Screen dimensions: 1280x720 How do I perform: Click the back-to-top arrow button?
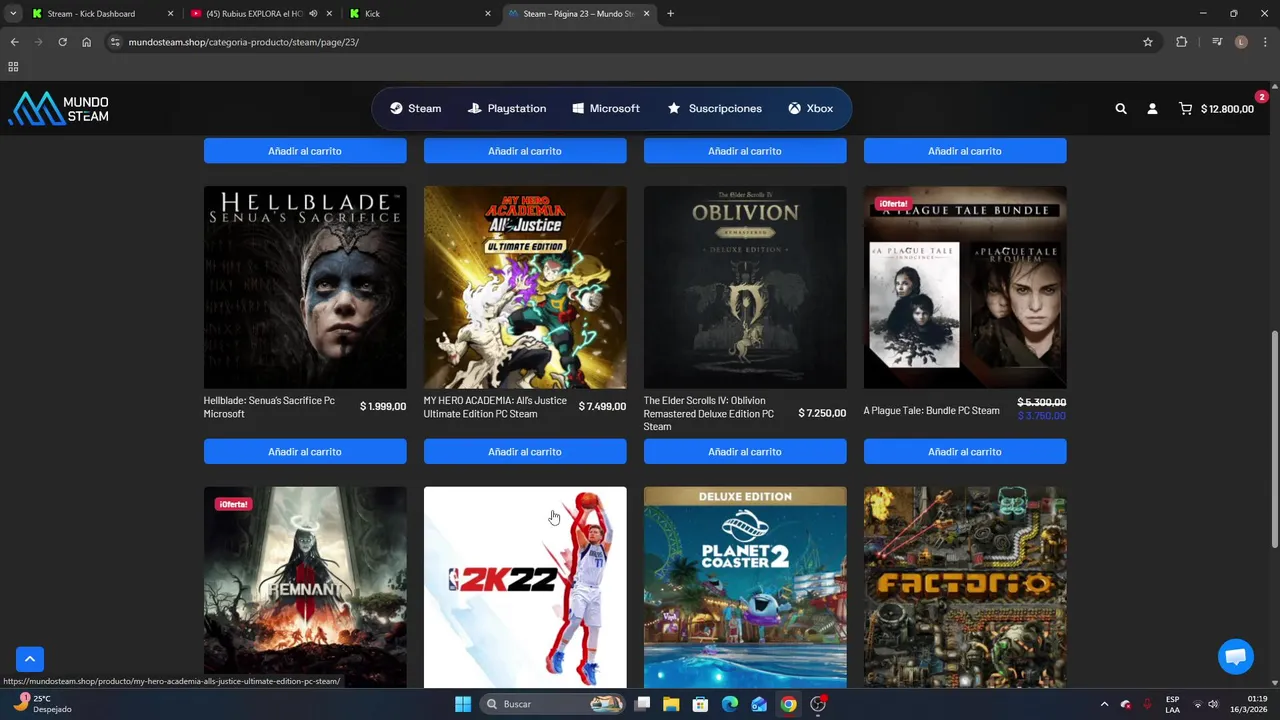click(x=30, y=659)
